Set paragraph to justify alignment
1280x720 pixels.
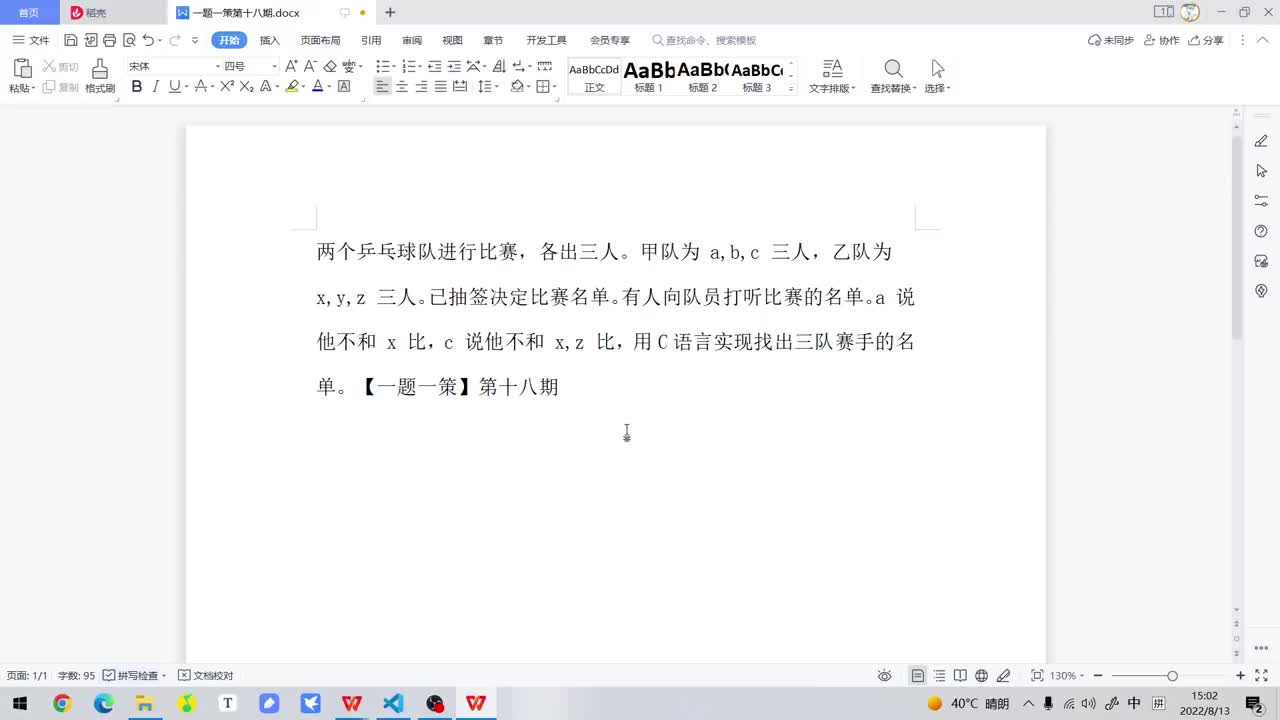(440, 87)
